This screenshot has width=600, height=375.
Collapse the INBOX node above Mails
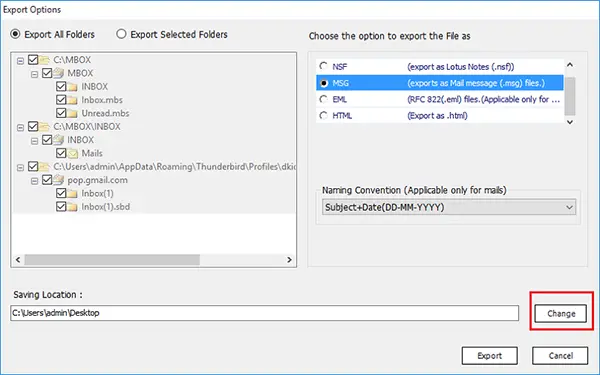pos(34,141)
